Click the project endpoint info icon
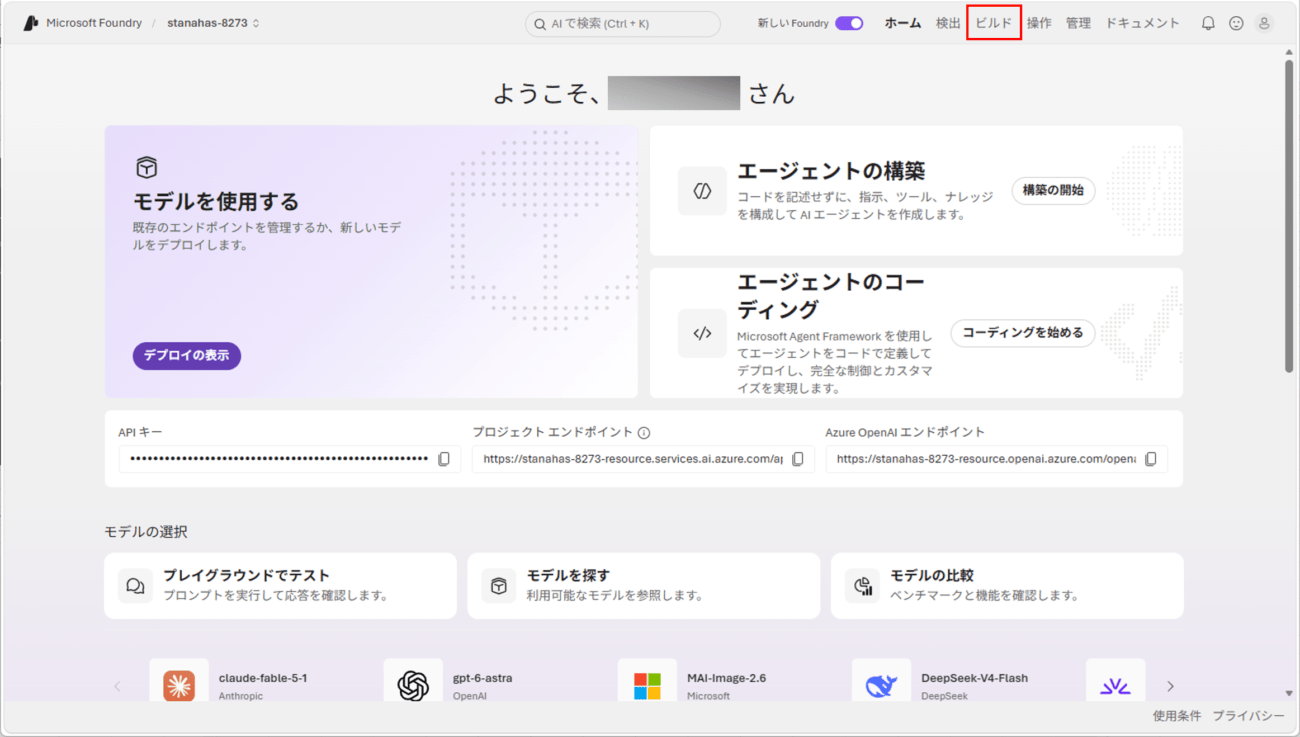Image resolution: width=1300 pixels, height=737 pixels. [x=644, y=433]
